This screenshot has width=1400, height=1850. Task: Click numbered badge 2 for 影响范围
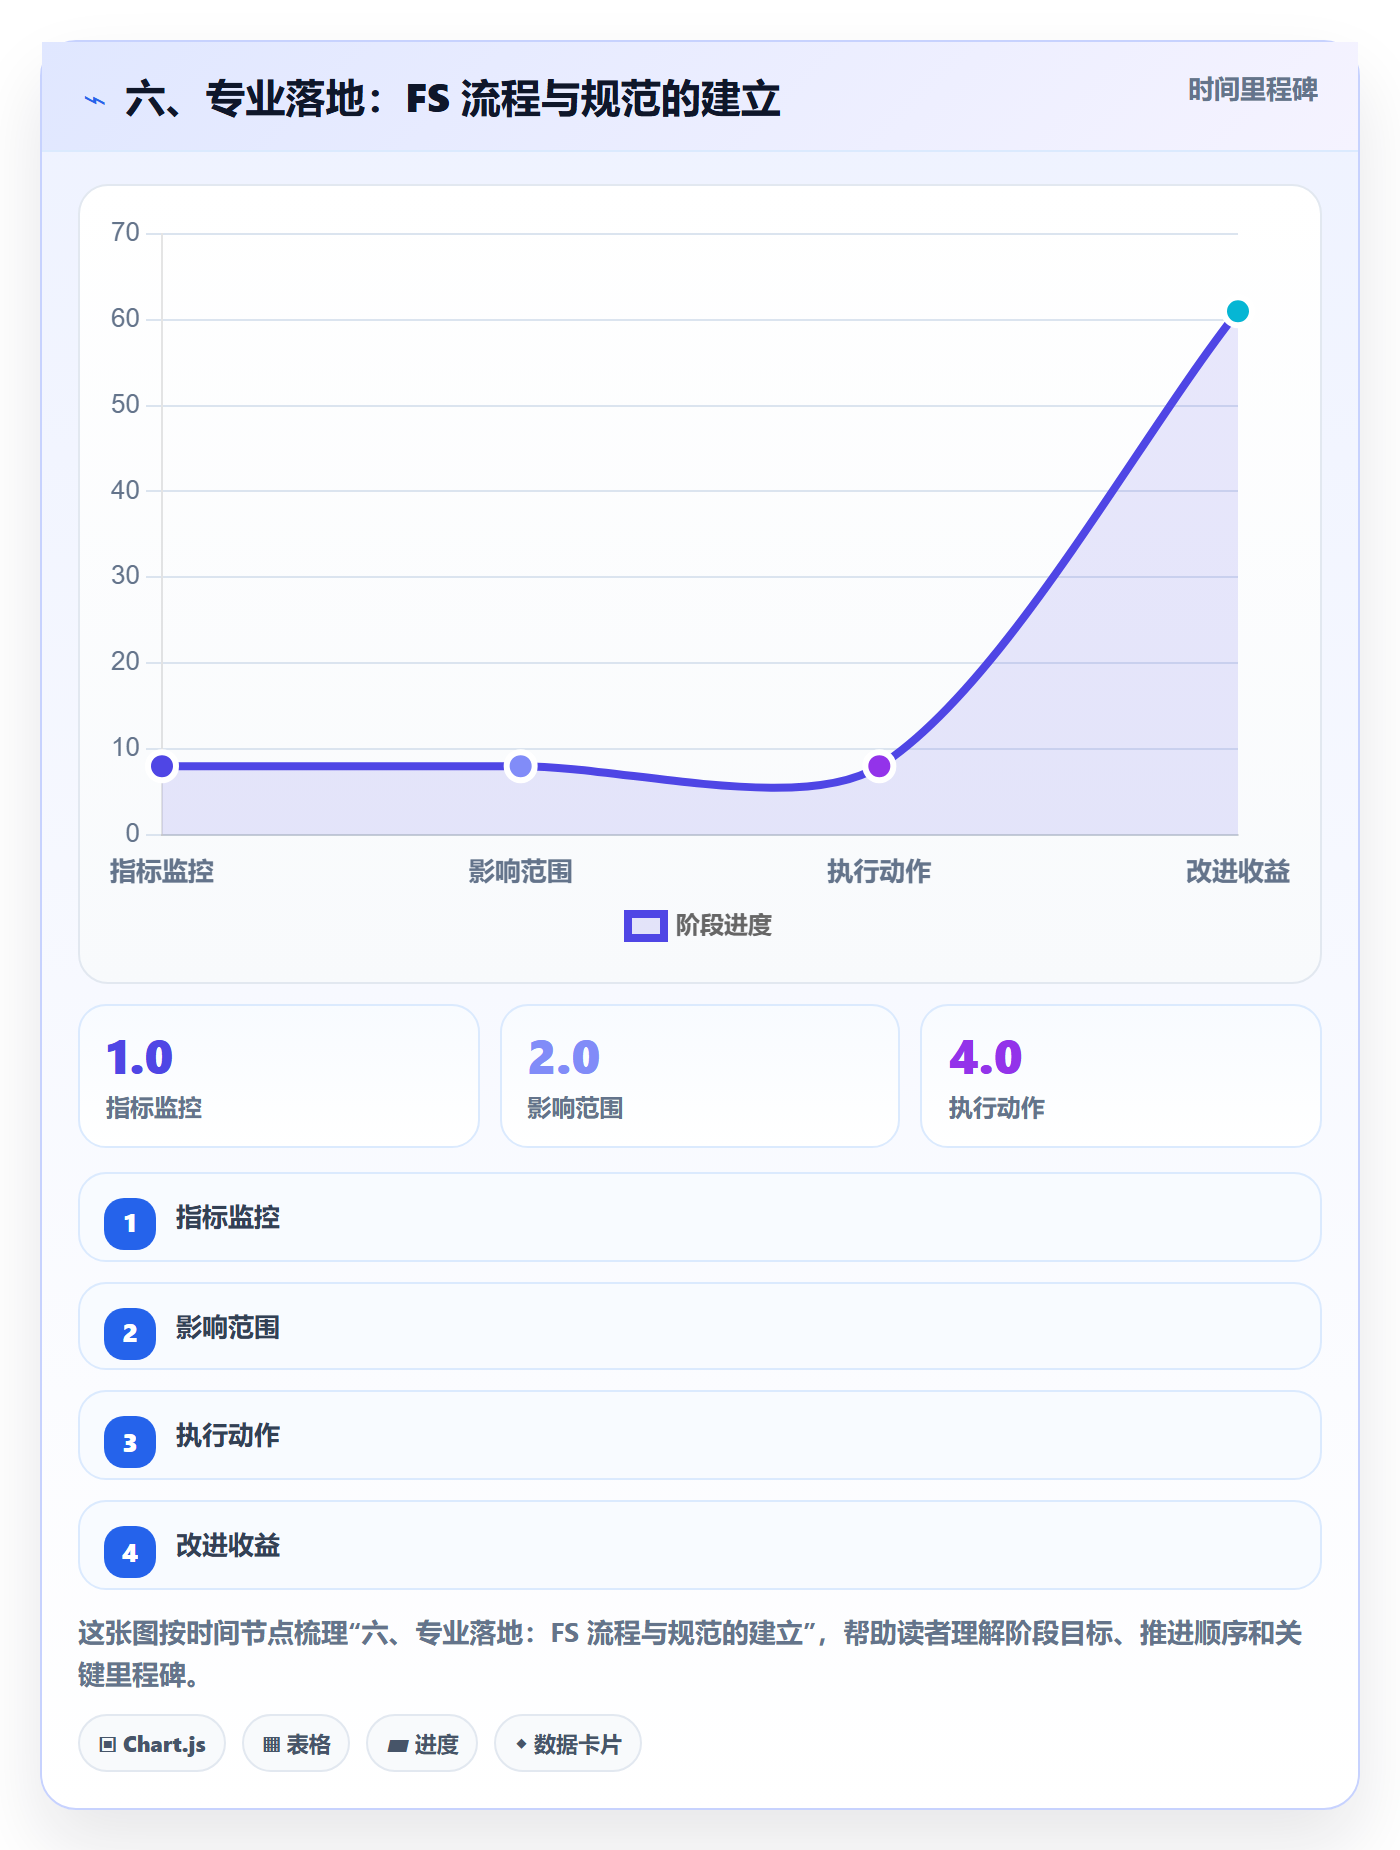click(130, 1333)
